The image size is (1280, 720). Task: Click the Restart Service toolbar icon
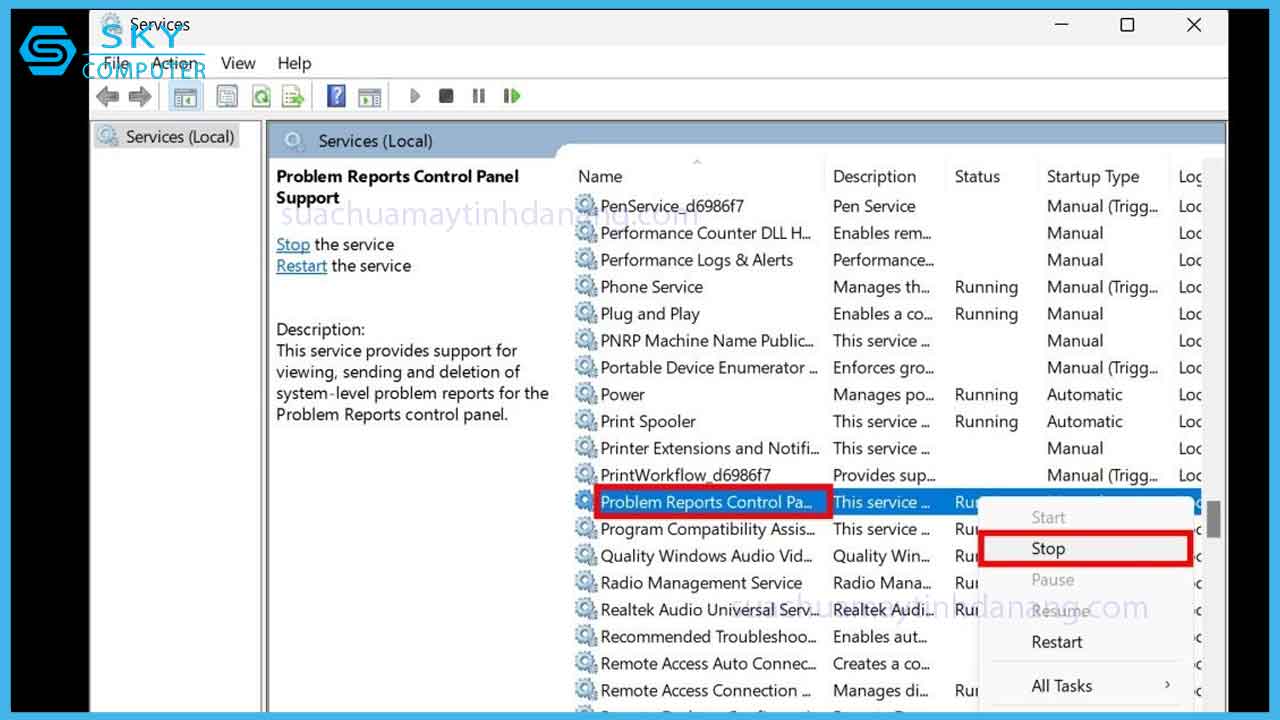512,96
